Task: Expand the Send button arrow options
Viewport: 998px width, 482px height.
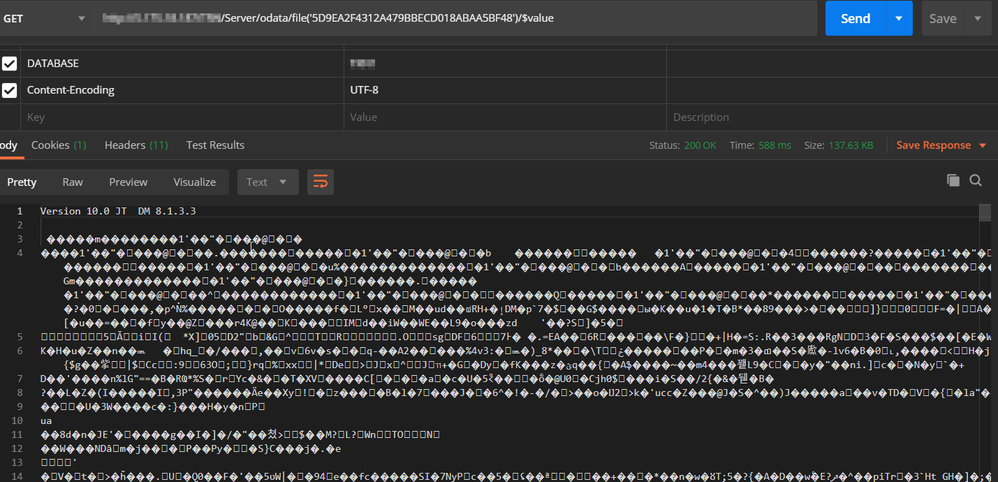Action: click(898, 18)
